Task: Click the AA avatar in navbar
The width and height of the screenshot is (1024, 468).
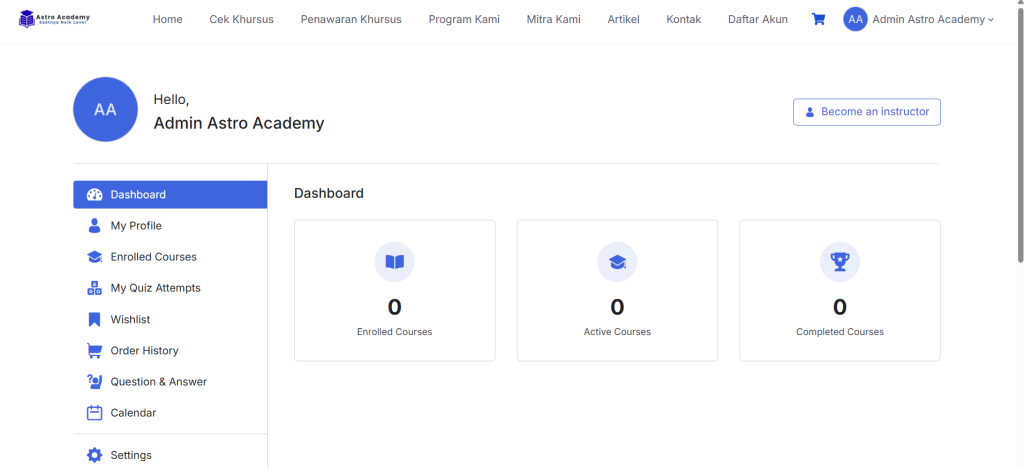Action: pos(855,19)
